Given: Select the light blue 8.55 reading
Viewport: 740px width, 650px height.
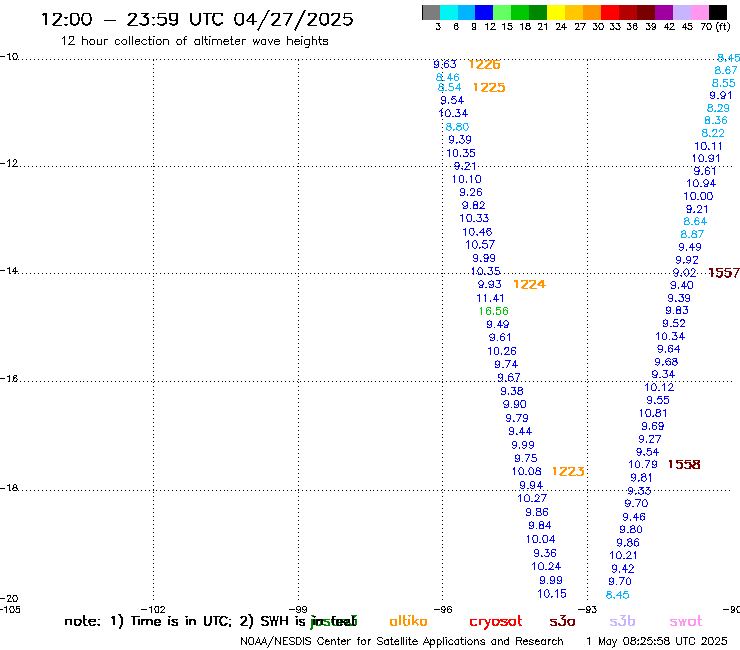Looking at the screenshot, I should (x=723, y=83).
